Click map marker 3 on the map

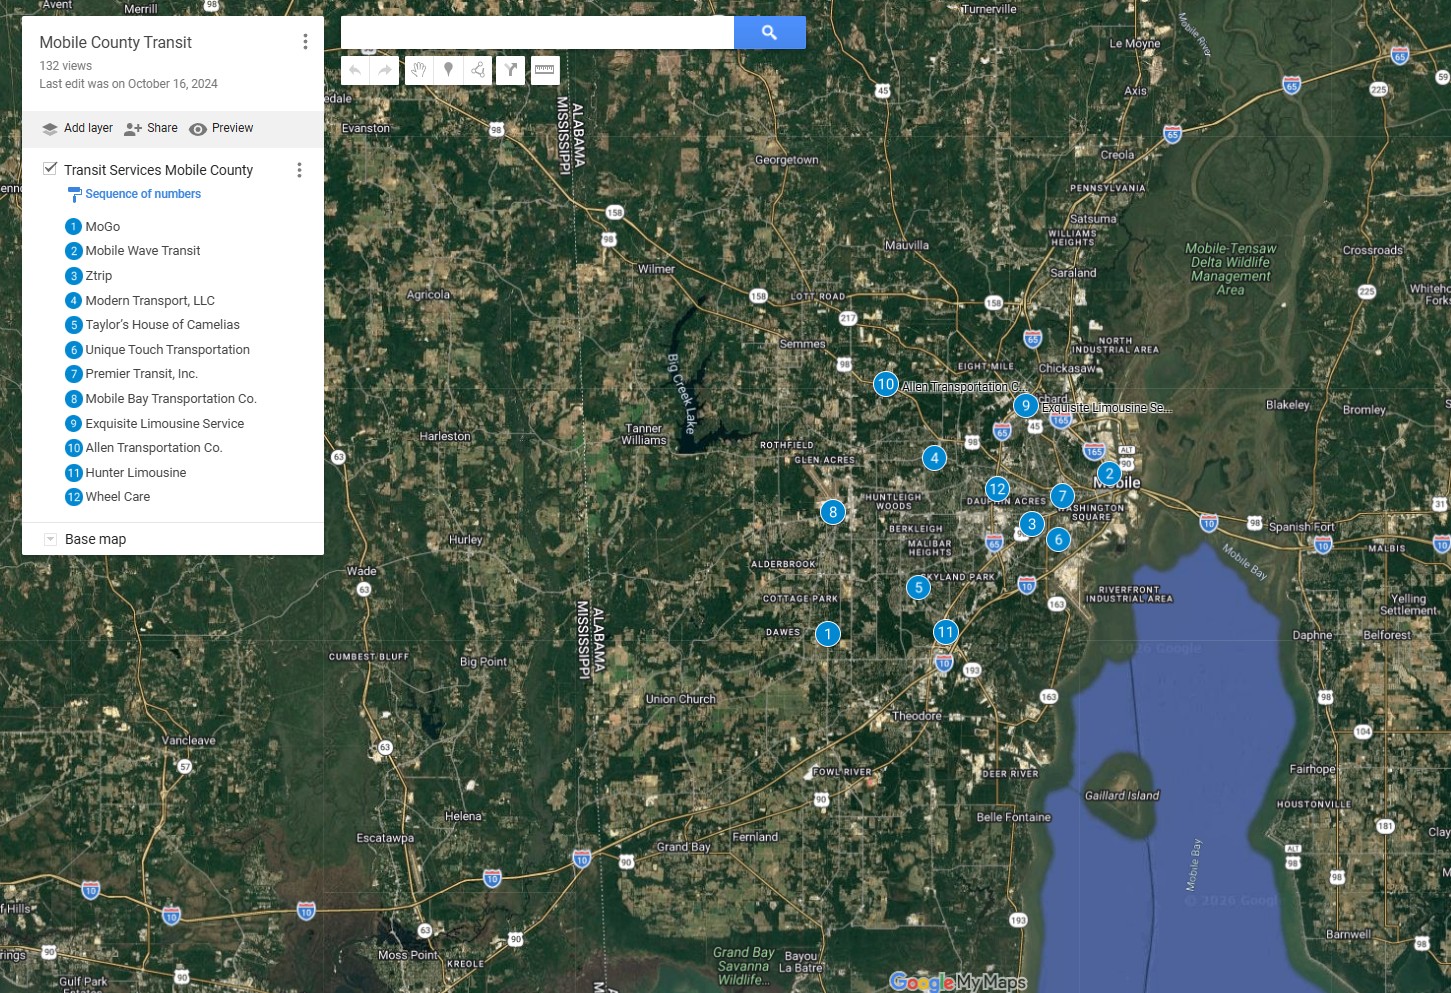coord(1032,523)
